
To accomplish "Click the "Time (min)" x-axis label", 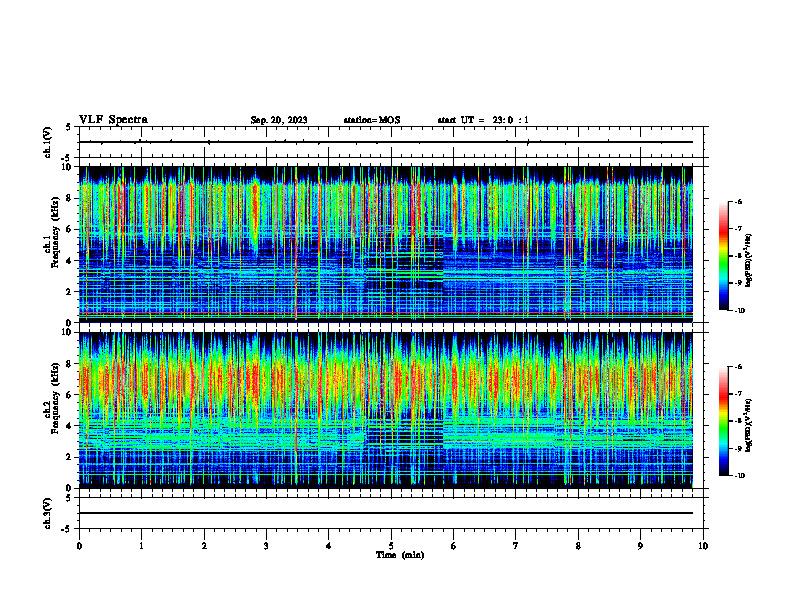I will [x=400, y=555].
